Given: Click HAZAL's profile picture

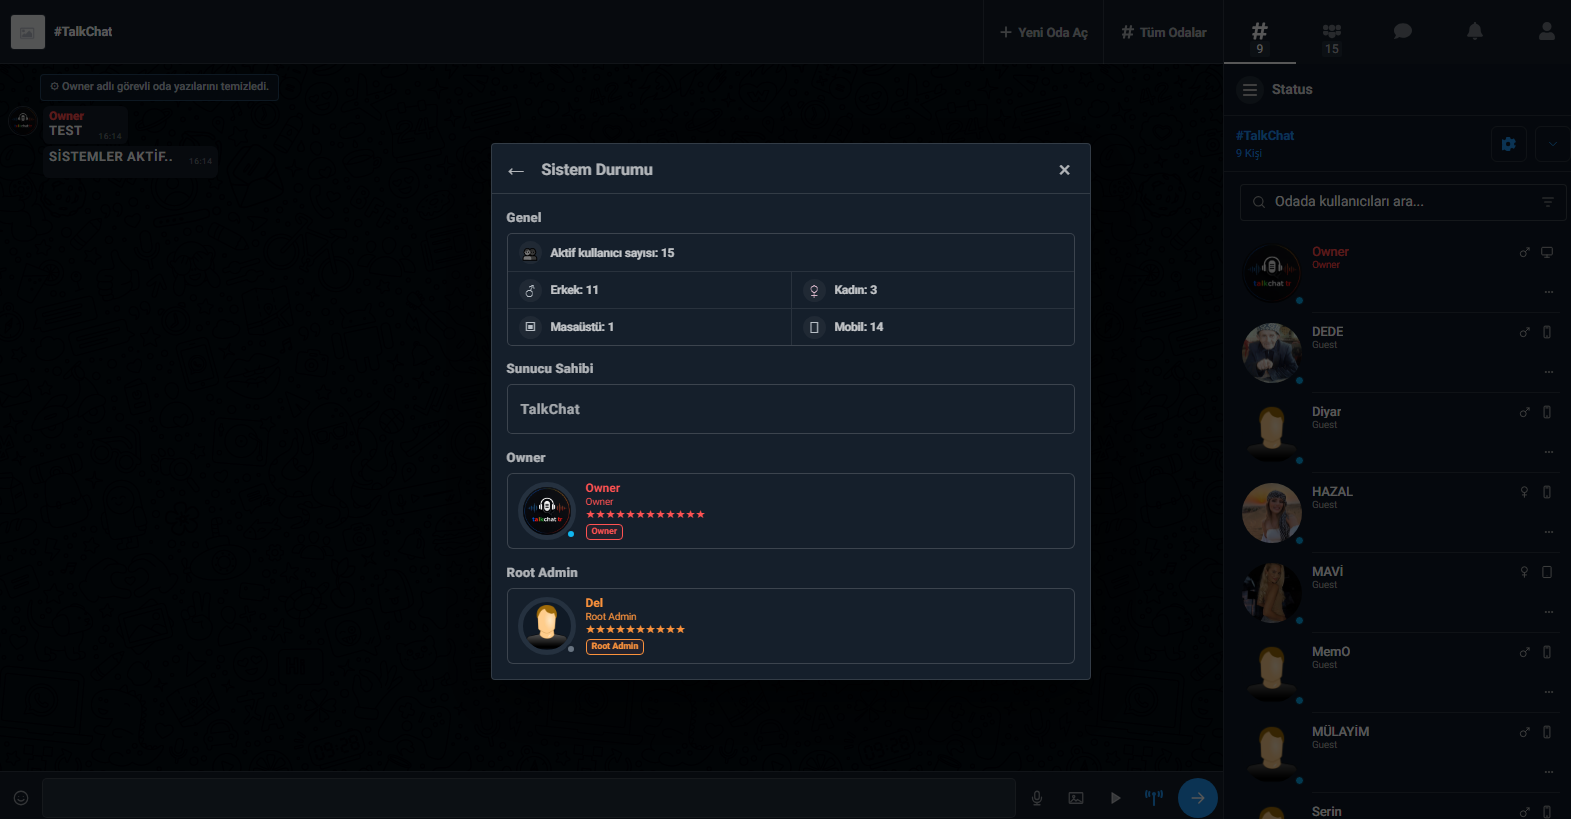Looking at the screenshot, I should click(1272, 513).
